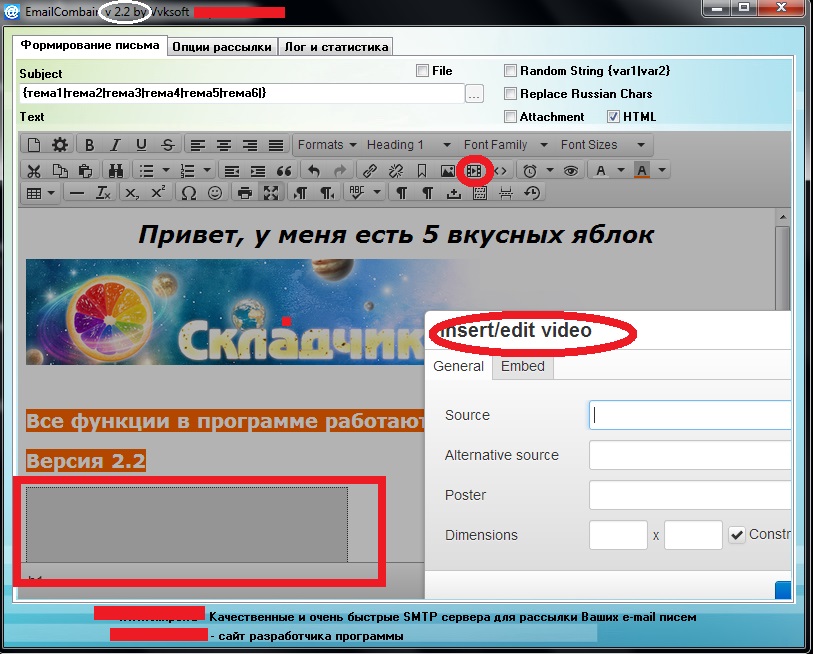This screenshot has width=813, height=654.
Task: Click the Poster input field
Action: pos(690,495)
